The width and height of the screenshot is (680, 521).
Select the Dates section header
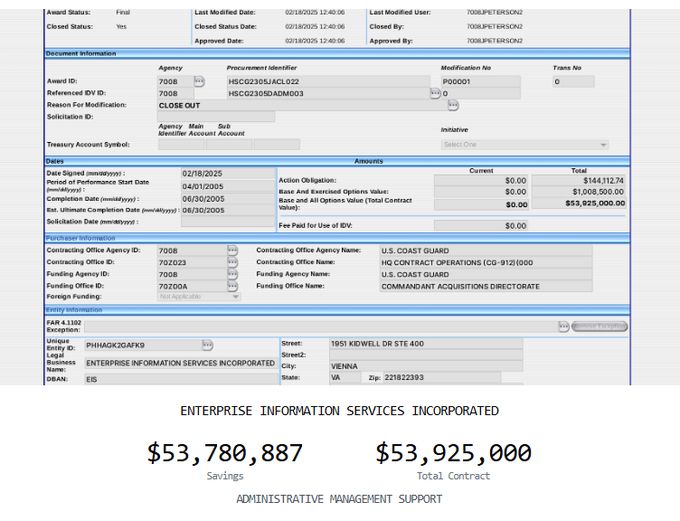[55, 161]
